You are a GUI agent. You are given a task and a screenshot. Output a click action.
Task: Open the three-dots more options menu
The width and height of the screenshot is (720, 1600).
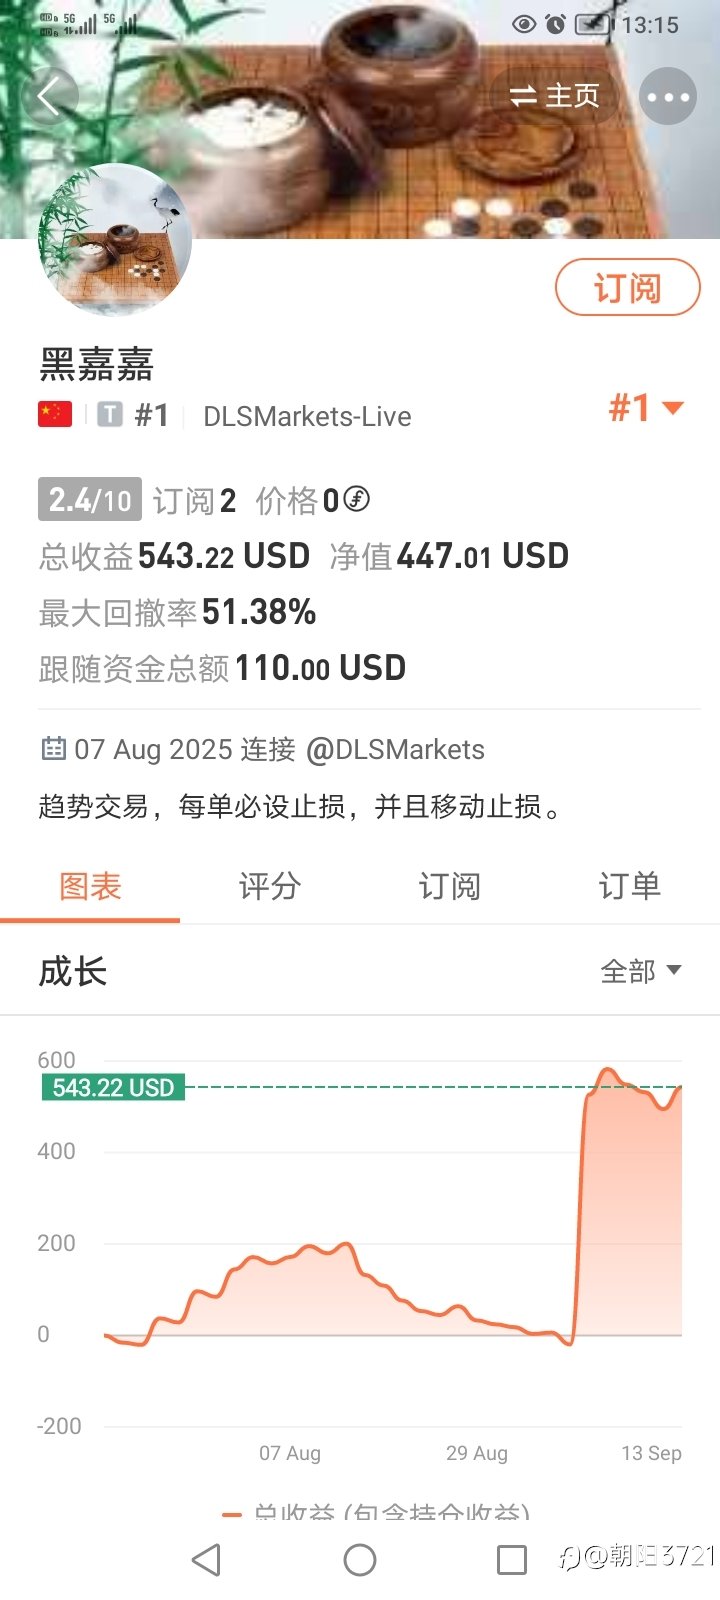pos(668,97)
